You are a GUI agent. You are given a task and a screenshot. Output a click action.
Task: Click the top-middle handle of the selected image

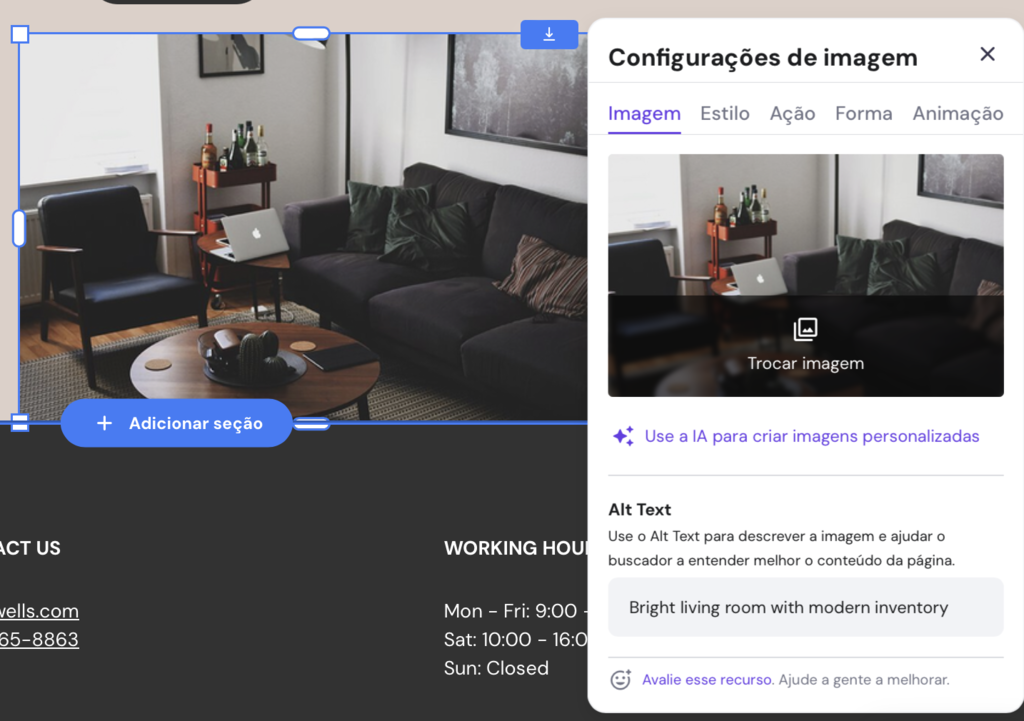(x=312, y=33)
